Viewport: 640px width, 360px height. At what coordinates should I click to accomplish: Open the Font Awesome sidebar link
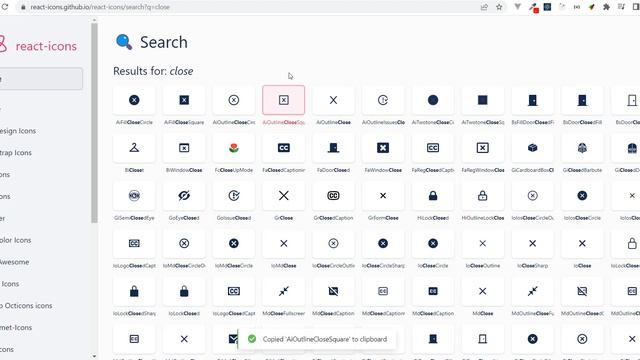click(15, 262)
